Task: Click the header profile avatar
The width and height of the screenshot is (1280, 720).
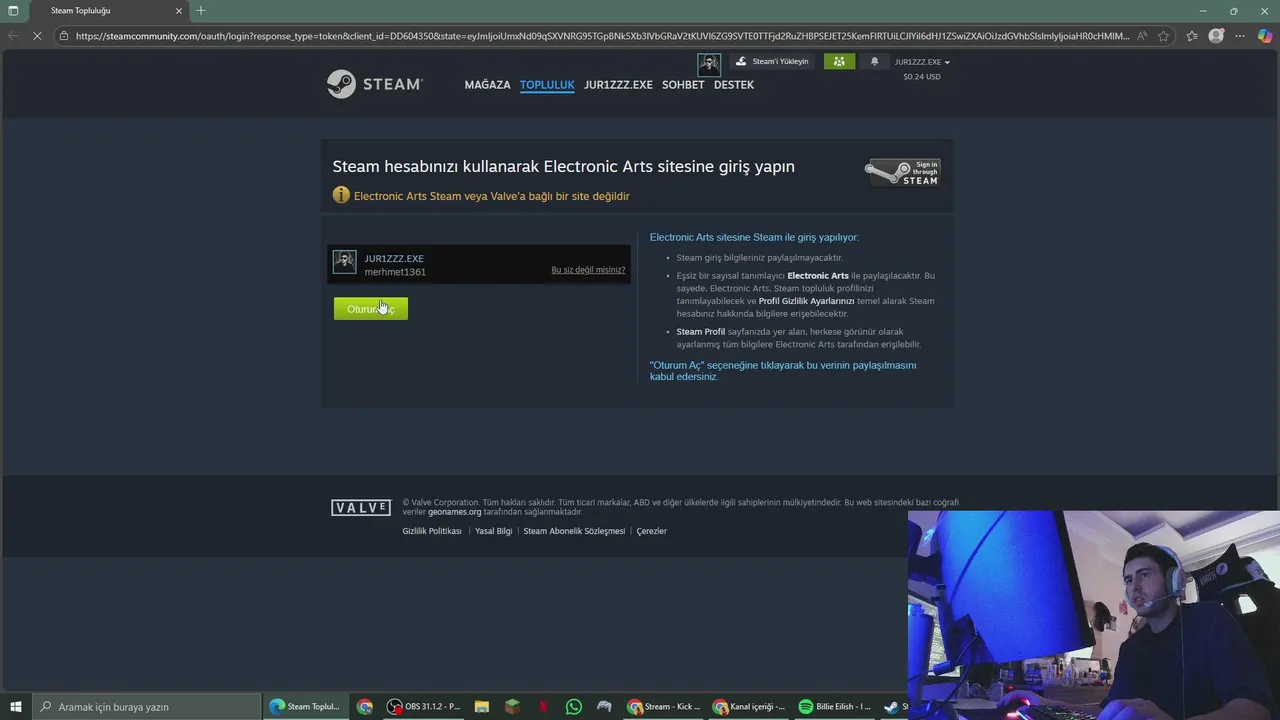Action: [709, 64]
